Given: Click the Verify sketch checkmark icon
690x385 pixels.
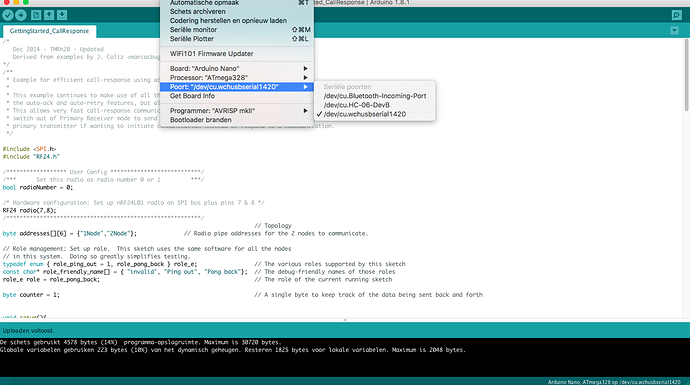Looking at the screenshot, I should 8,15.
